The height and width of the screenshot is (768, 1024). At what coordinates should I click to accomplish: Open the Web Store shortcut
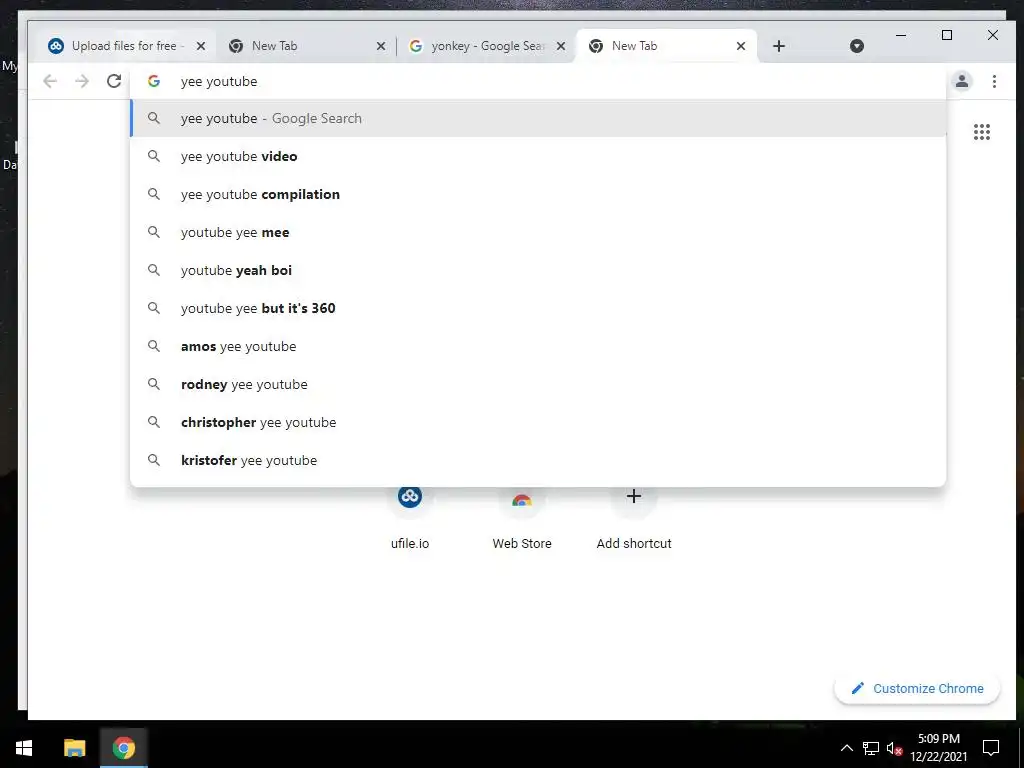[522, 517]
